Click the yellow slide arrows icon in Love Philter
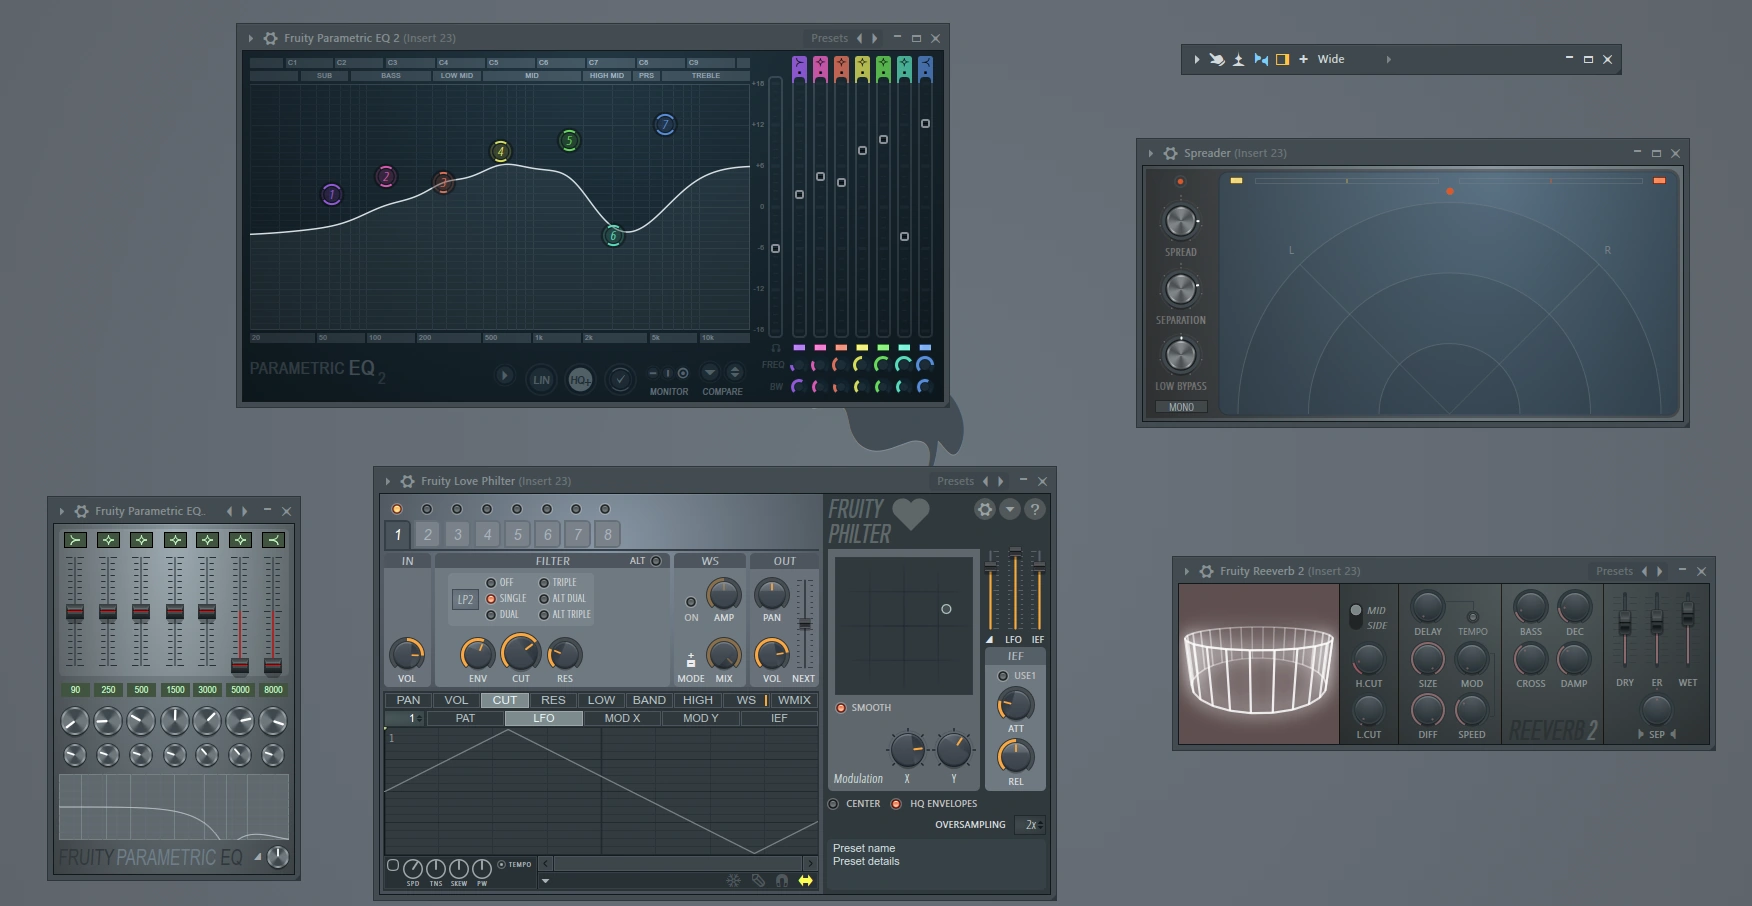This screenshot has width=1752, height=906. point(805,880)
